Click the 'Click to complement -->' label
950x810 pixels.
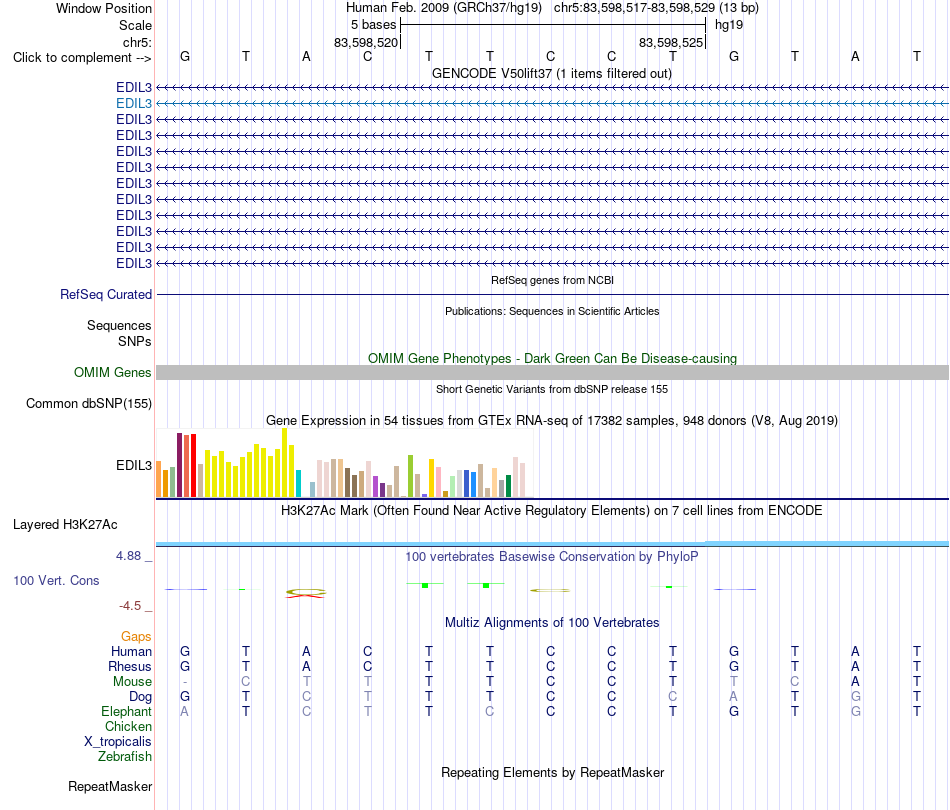point(82,58)
